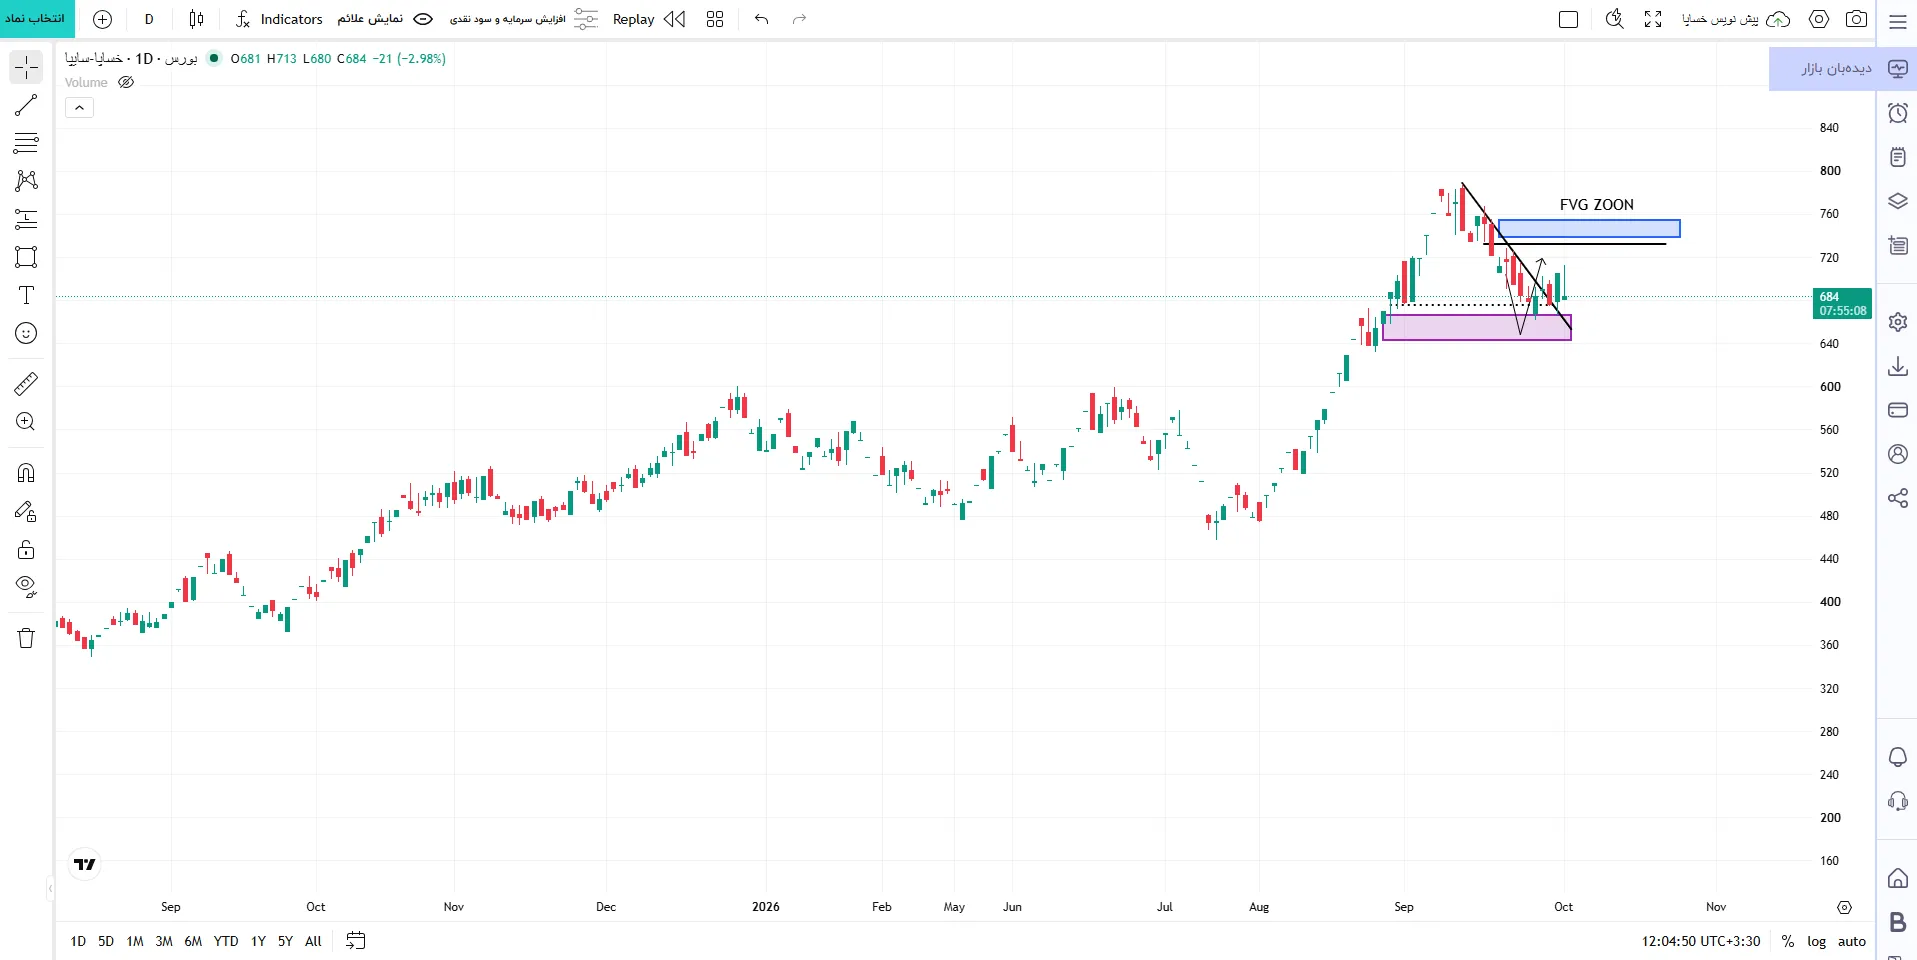Collapse the indicator legend chevron

tap(79, 108)
